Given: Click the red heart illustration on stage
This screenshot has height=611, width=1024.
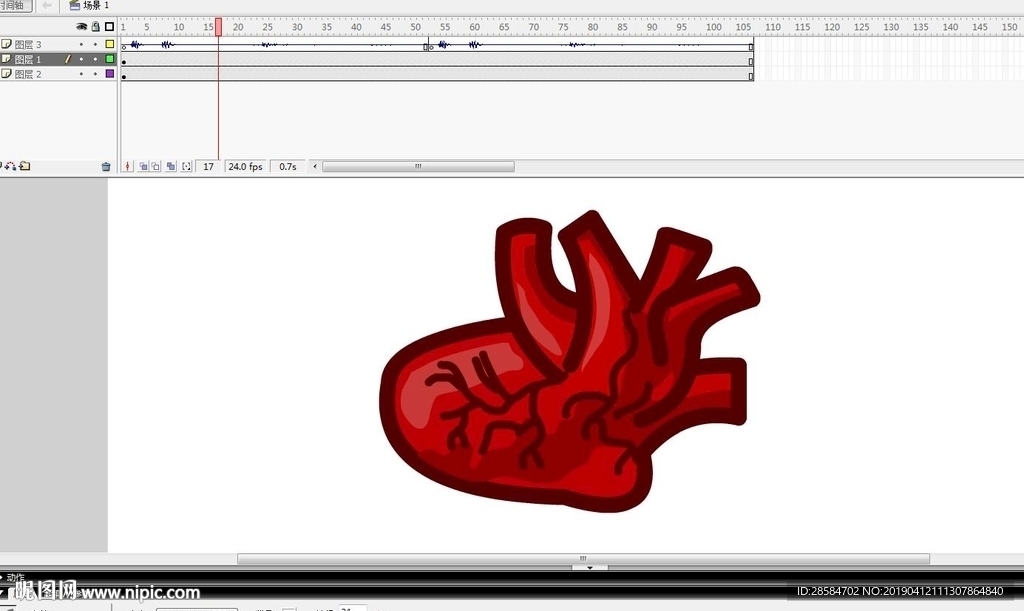Looking at the screenshot, I should [569, 362].
